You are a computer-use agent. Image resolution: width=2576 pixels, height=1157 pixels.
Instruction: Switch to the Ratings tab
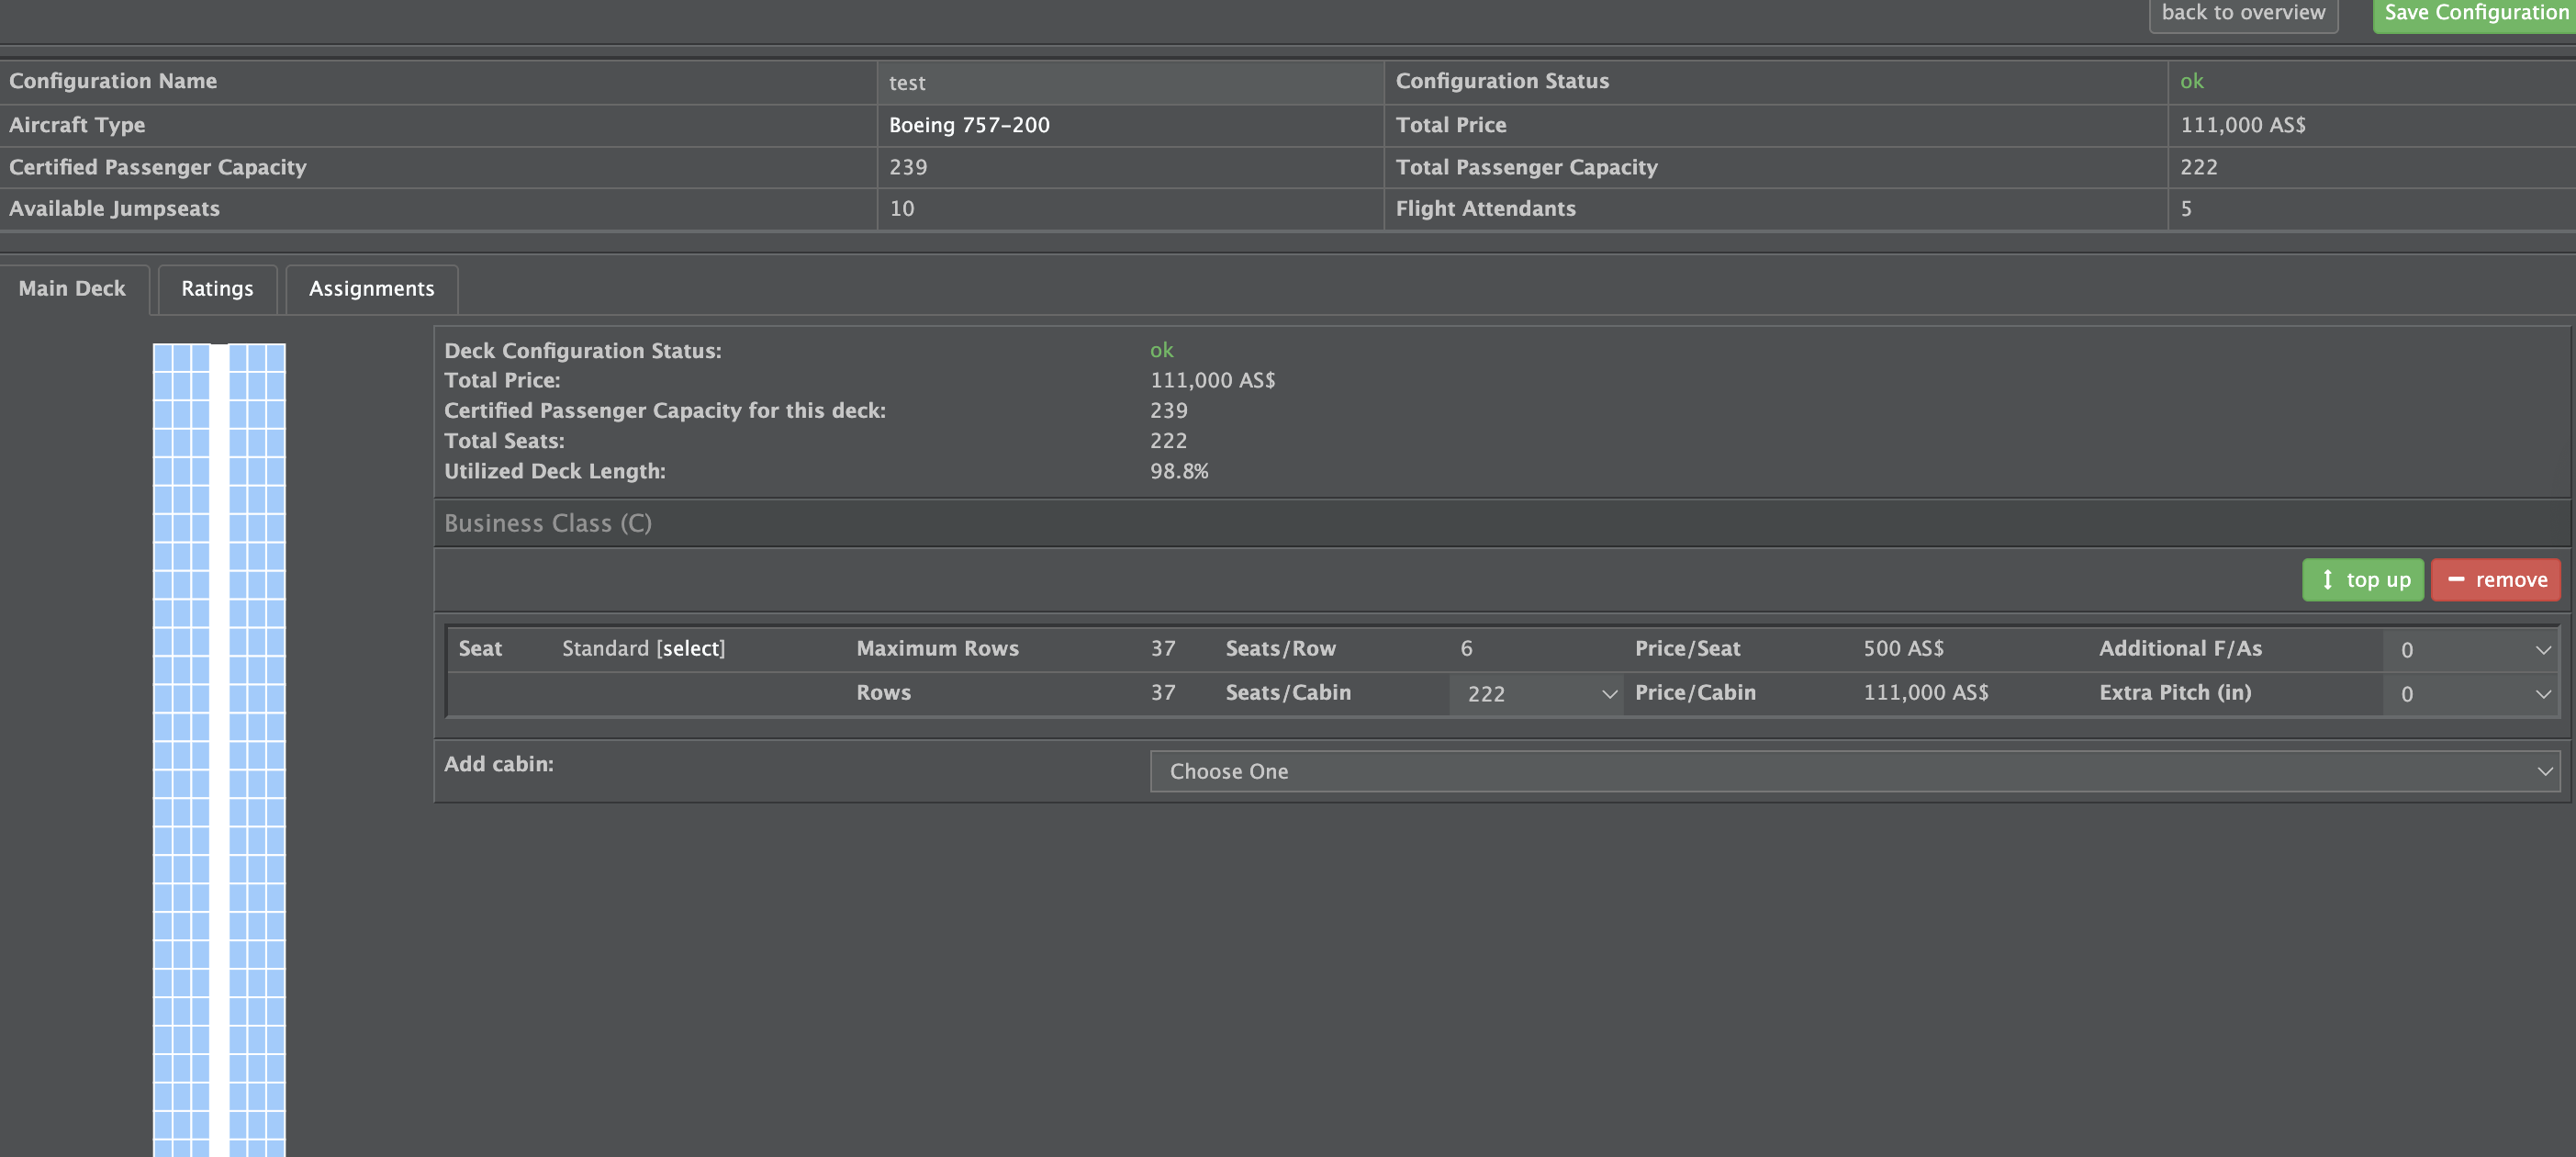point(217,289)
